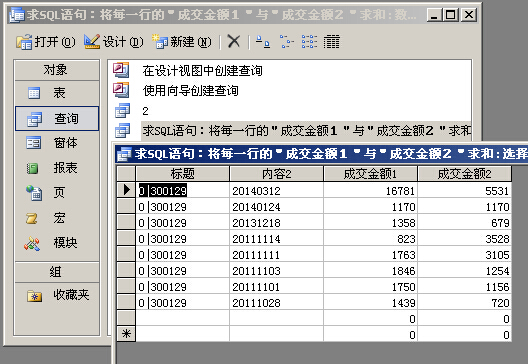The height and width of the screenshot is (364, 528).
Task: Click the 内容2 column header
Action: coord(276,174)
